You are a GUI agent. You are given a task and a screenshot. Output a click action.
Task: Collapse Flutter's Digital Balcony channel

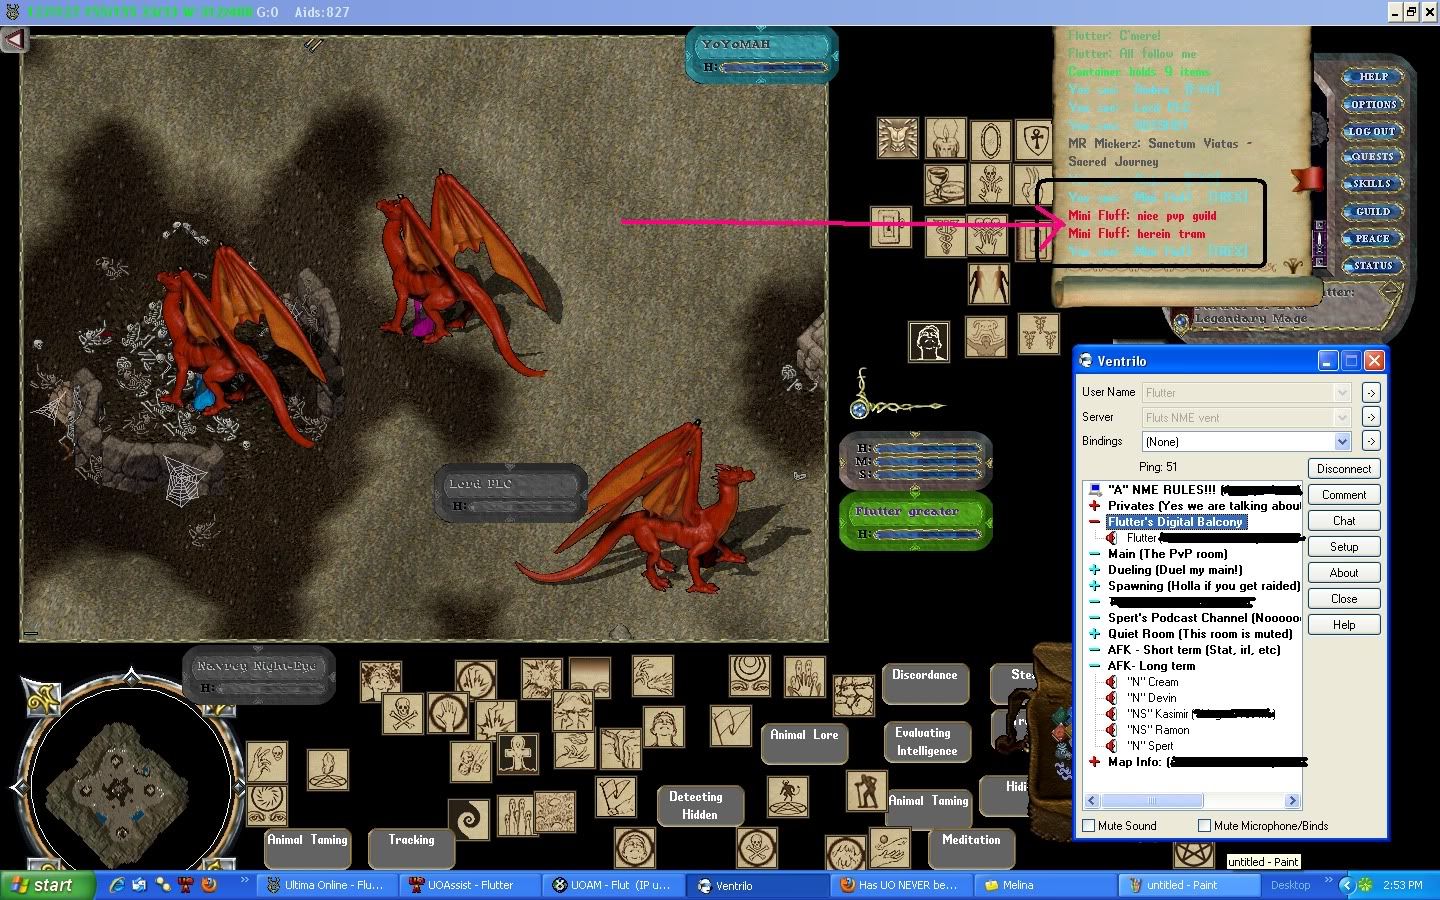[1095, 522]
